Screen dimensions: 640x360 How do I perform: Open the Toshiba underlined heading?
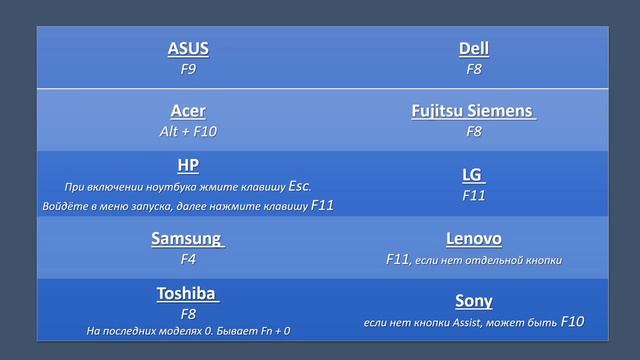tap(188, 293)
